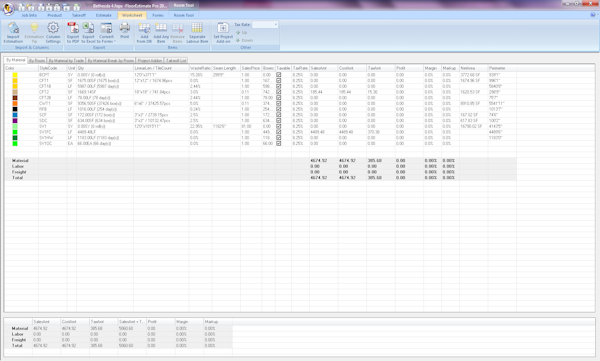Viewport: 600px width, 361px height.
Task: Toggle Taxable checkbox for SV1 row
Action: tap(279, 126)
